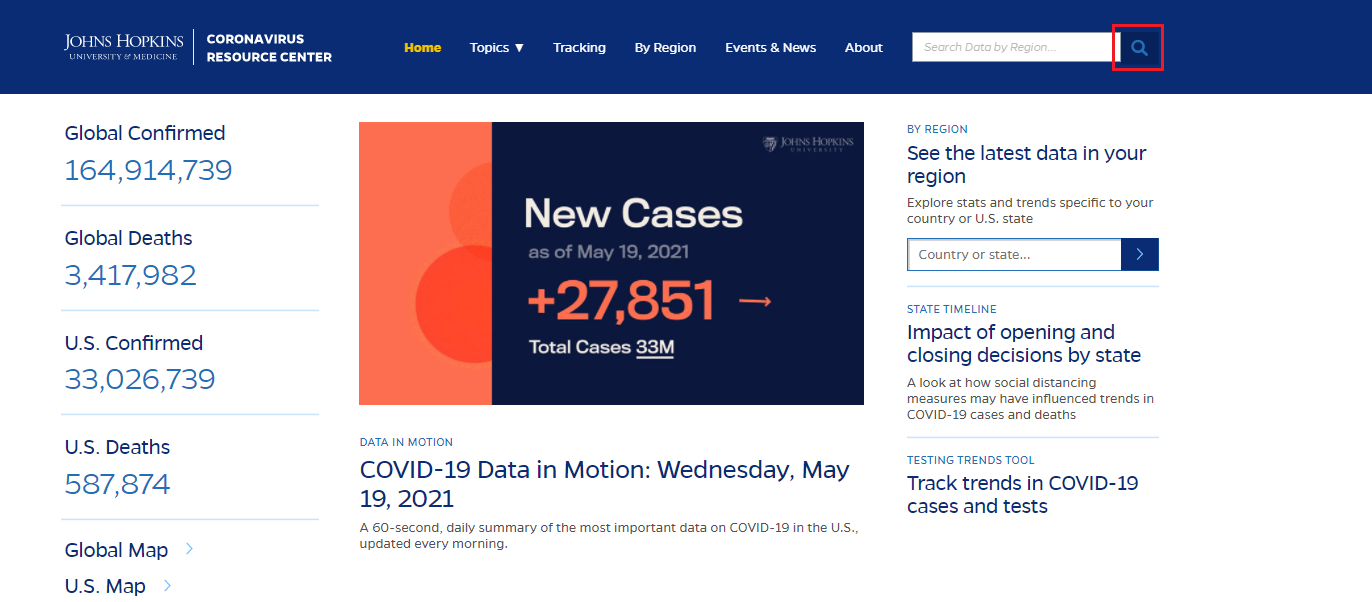
Task: Open the Global Map link
Action: click(x=116, y=550)
